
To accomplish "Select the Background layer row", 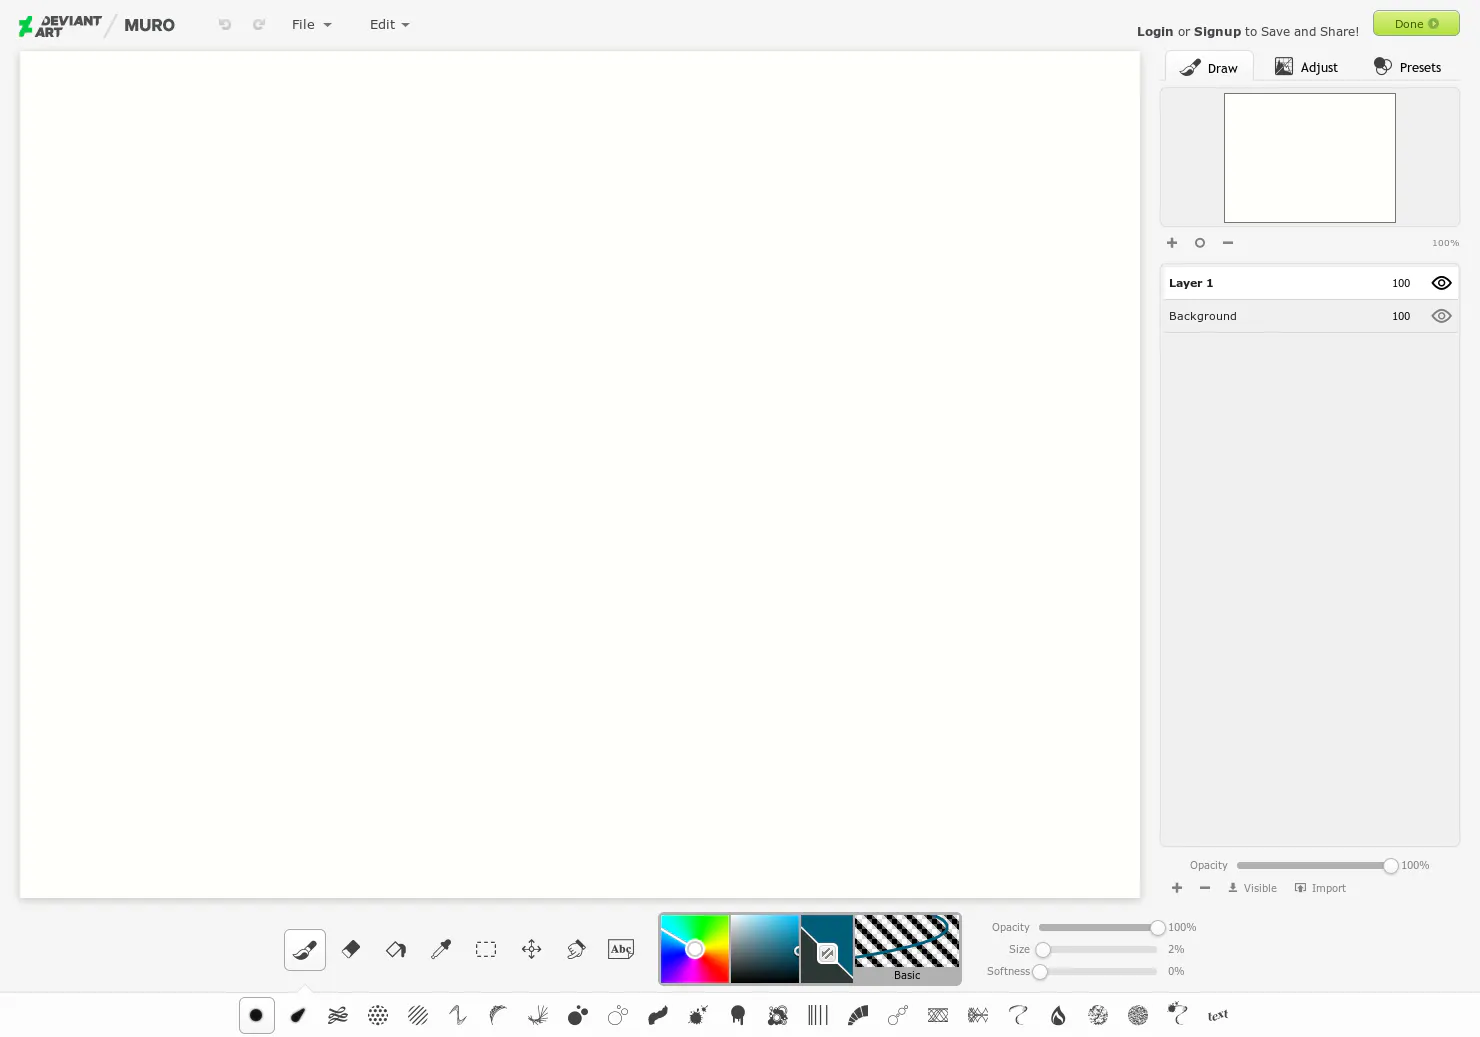I will pos(1310,316).
